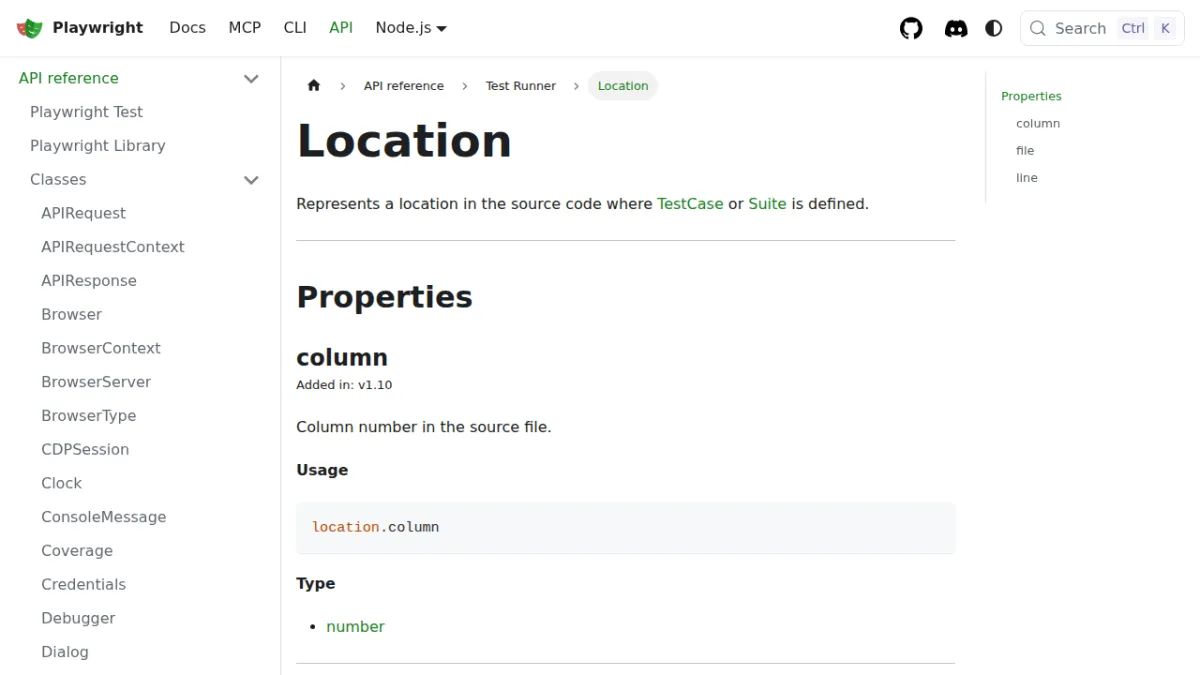Screen dimensions: 1200x675
Task: Toggle dark and light mode
Action: [994, 28]
